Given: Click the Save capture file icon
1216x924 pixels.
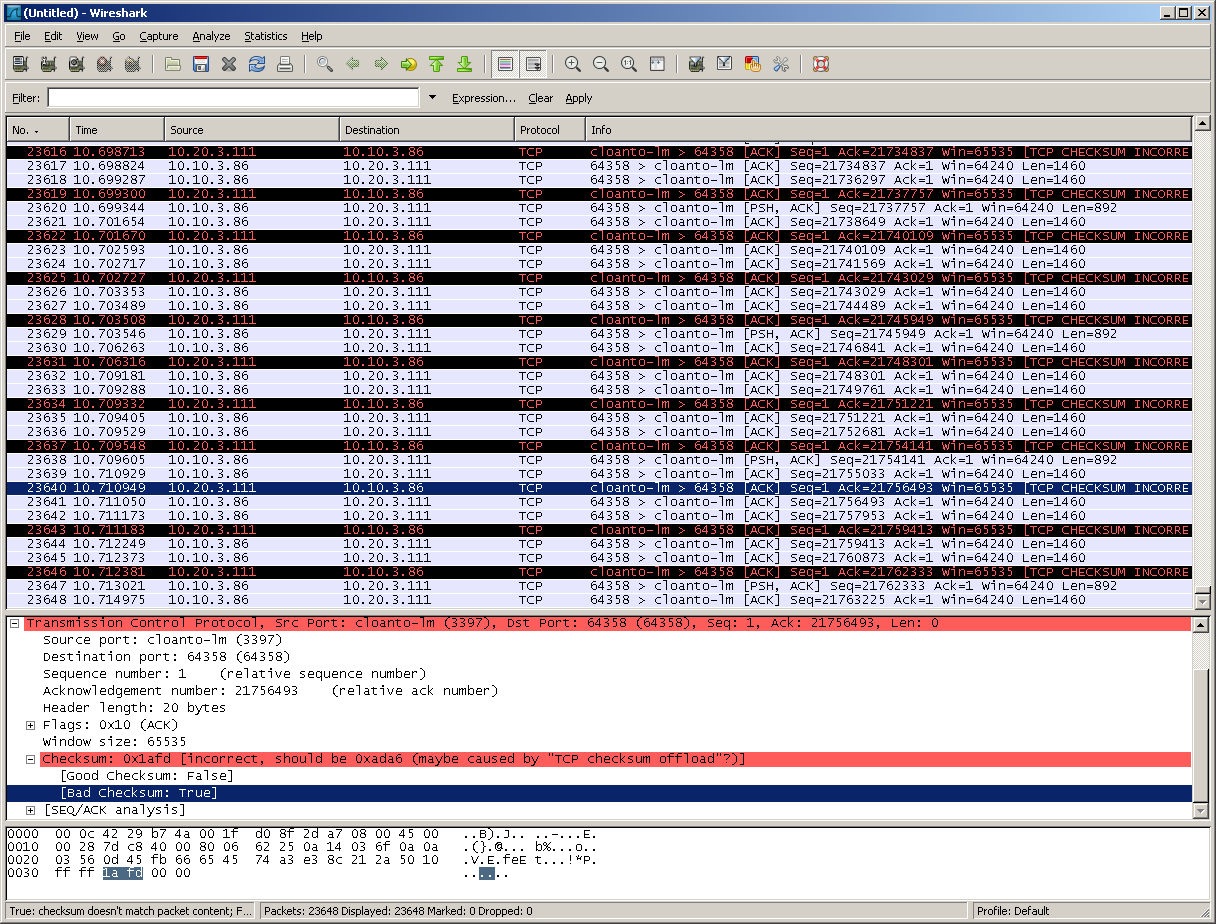Looking at the screenshot, I should click(201, 64).
